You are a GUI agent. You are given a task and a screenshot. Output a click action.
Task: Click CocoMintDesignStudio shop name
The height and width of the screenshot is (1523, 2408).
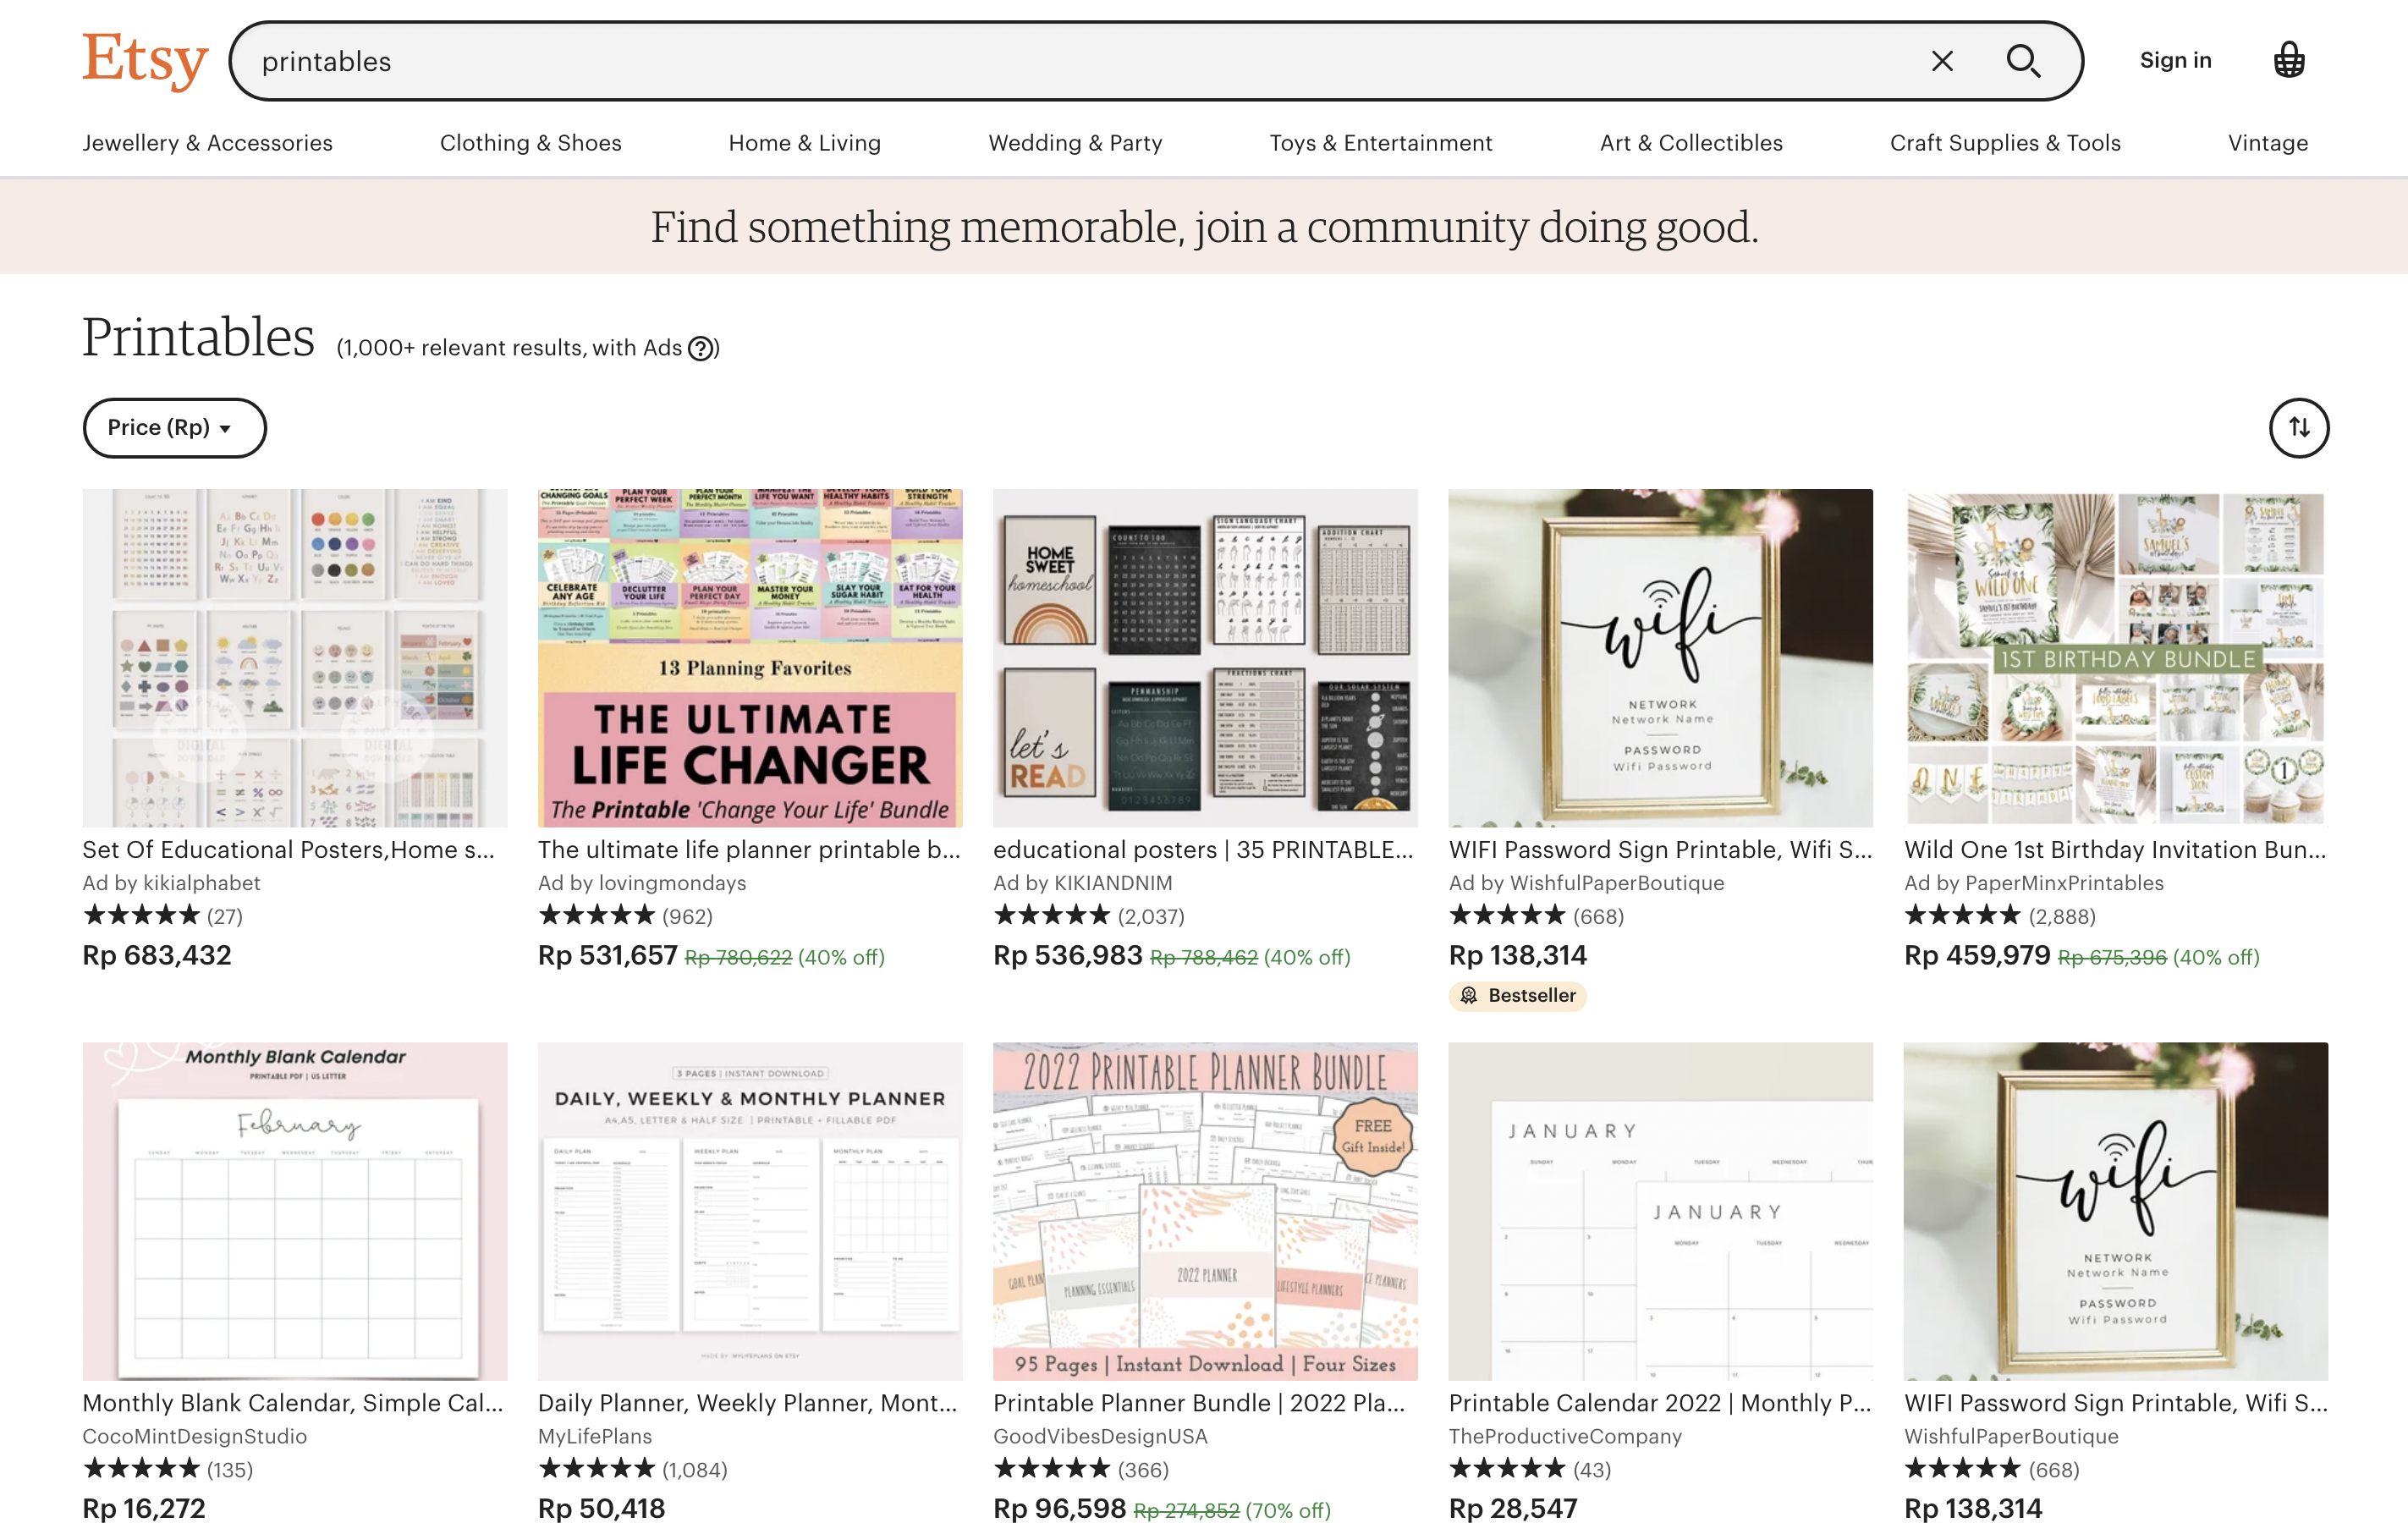click(x=194, y=1435)
